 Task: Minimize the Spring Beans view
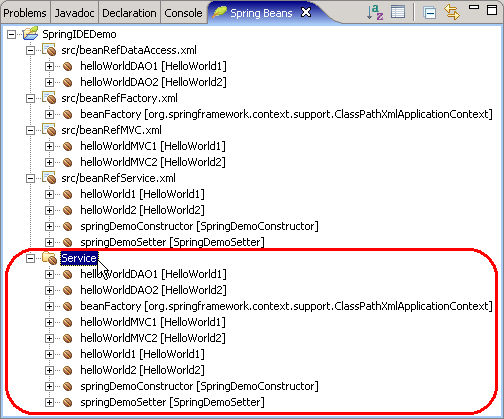(474, 7)
